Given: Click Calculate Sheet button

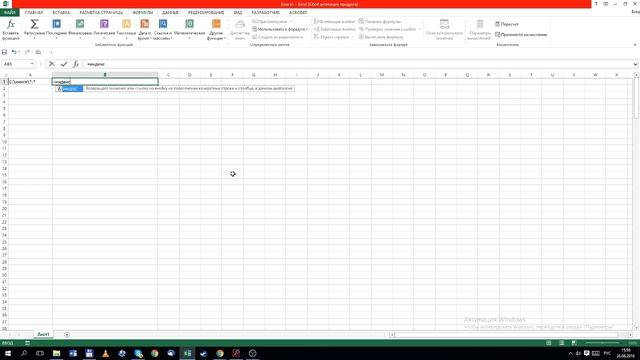Looking at the screenshot, I should click(521, 35).
